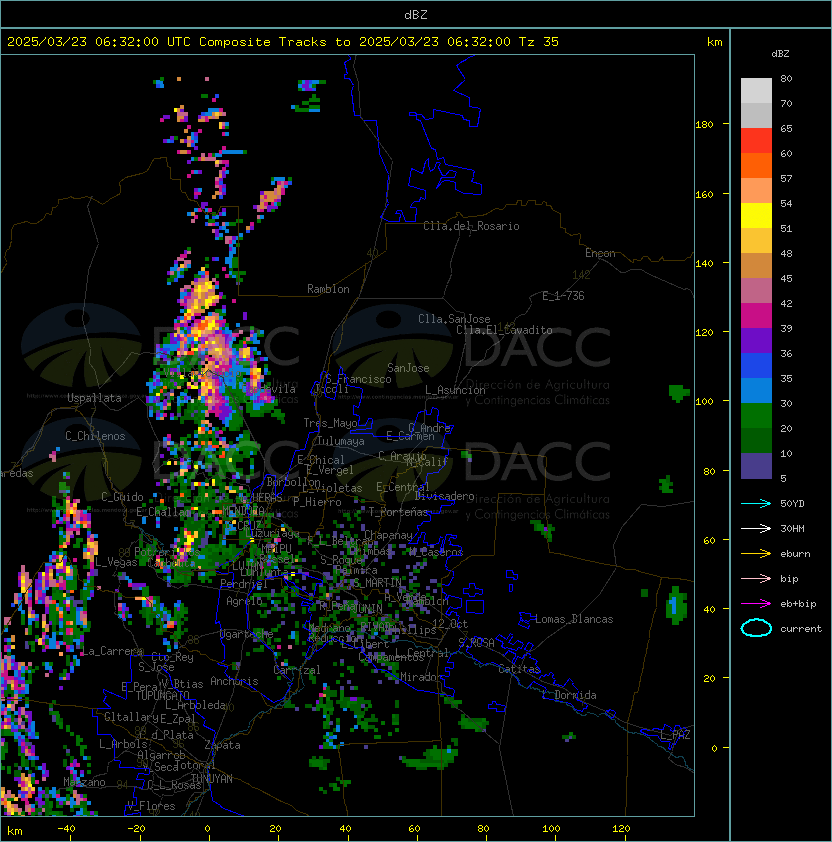Click the 'La_Carrera' map label
Viewport: 832px width, 842px height.
[x=112, y=651]
